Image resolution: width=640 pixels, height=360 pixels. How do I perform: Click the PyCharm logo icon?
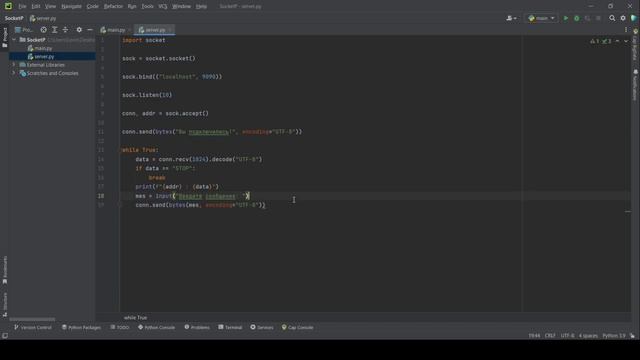click(8, 6)
